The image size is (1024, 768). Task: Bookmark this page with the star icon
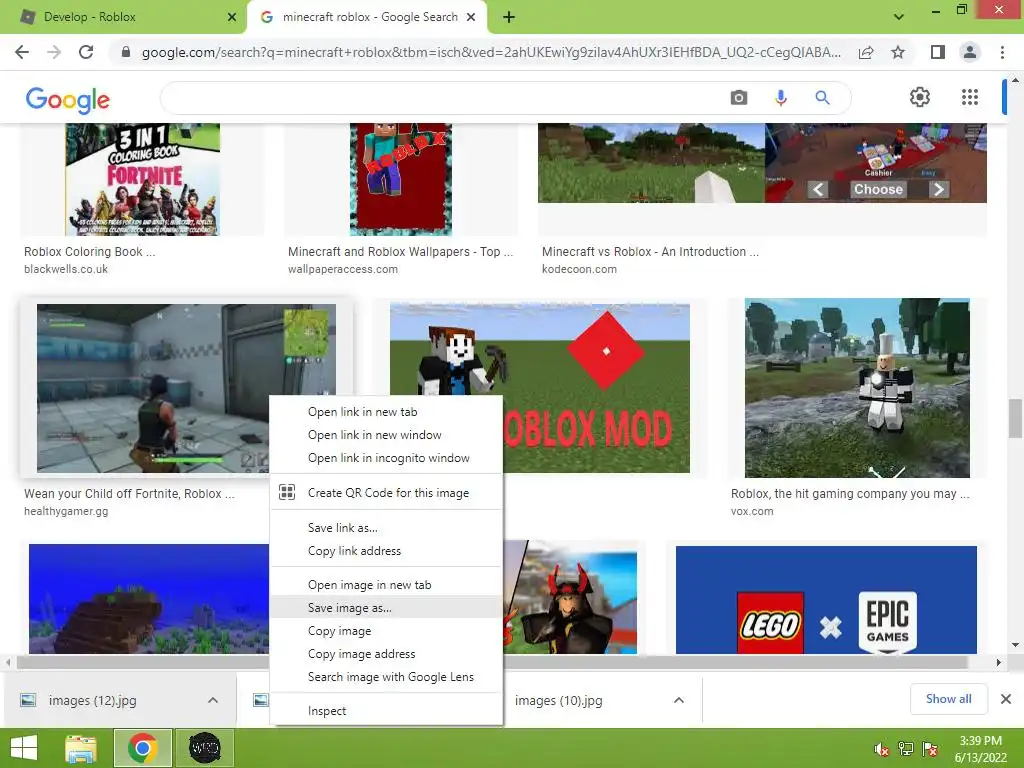(x=898, y=52)
